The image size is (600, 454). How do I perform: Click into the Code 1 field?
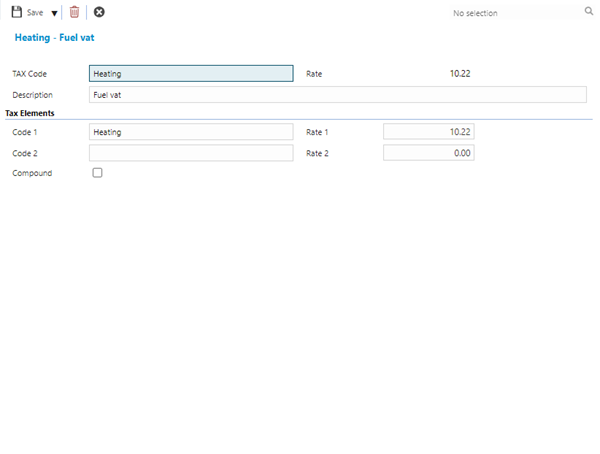[191, 132]
